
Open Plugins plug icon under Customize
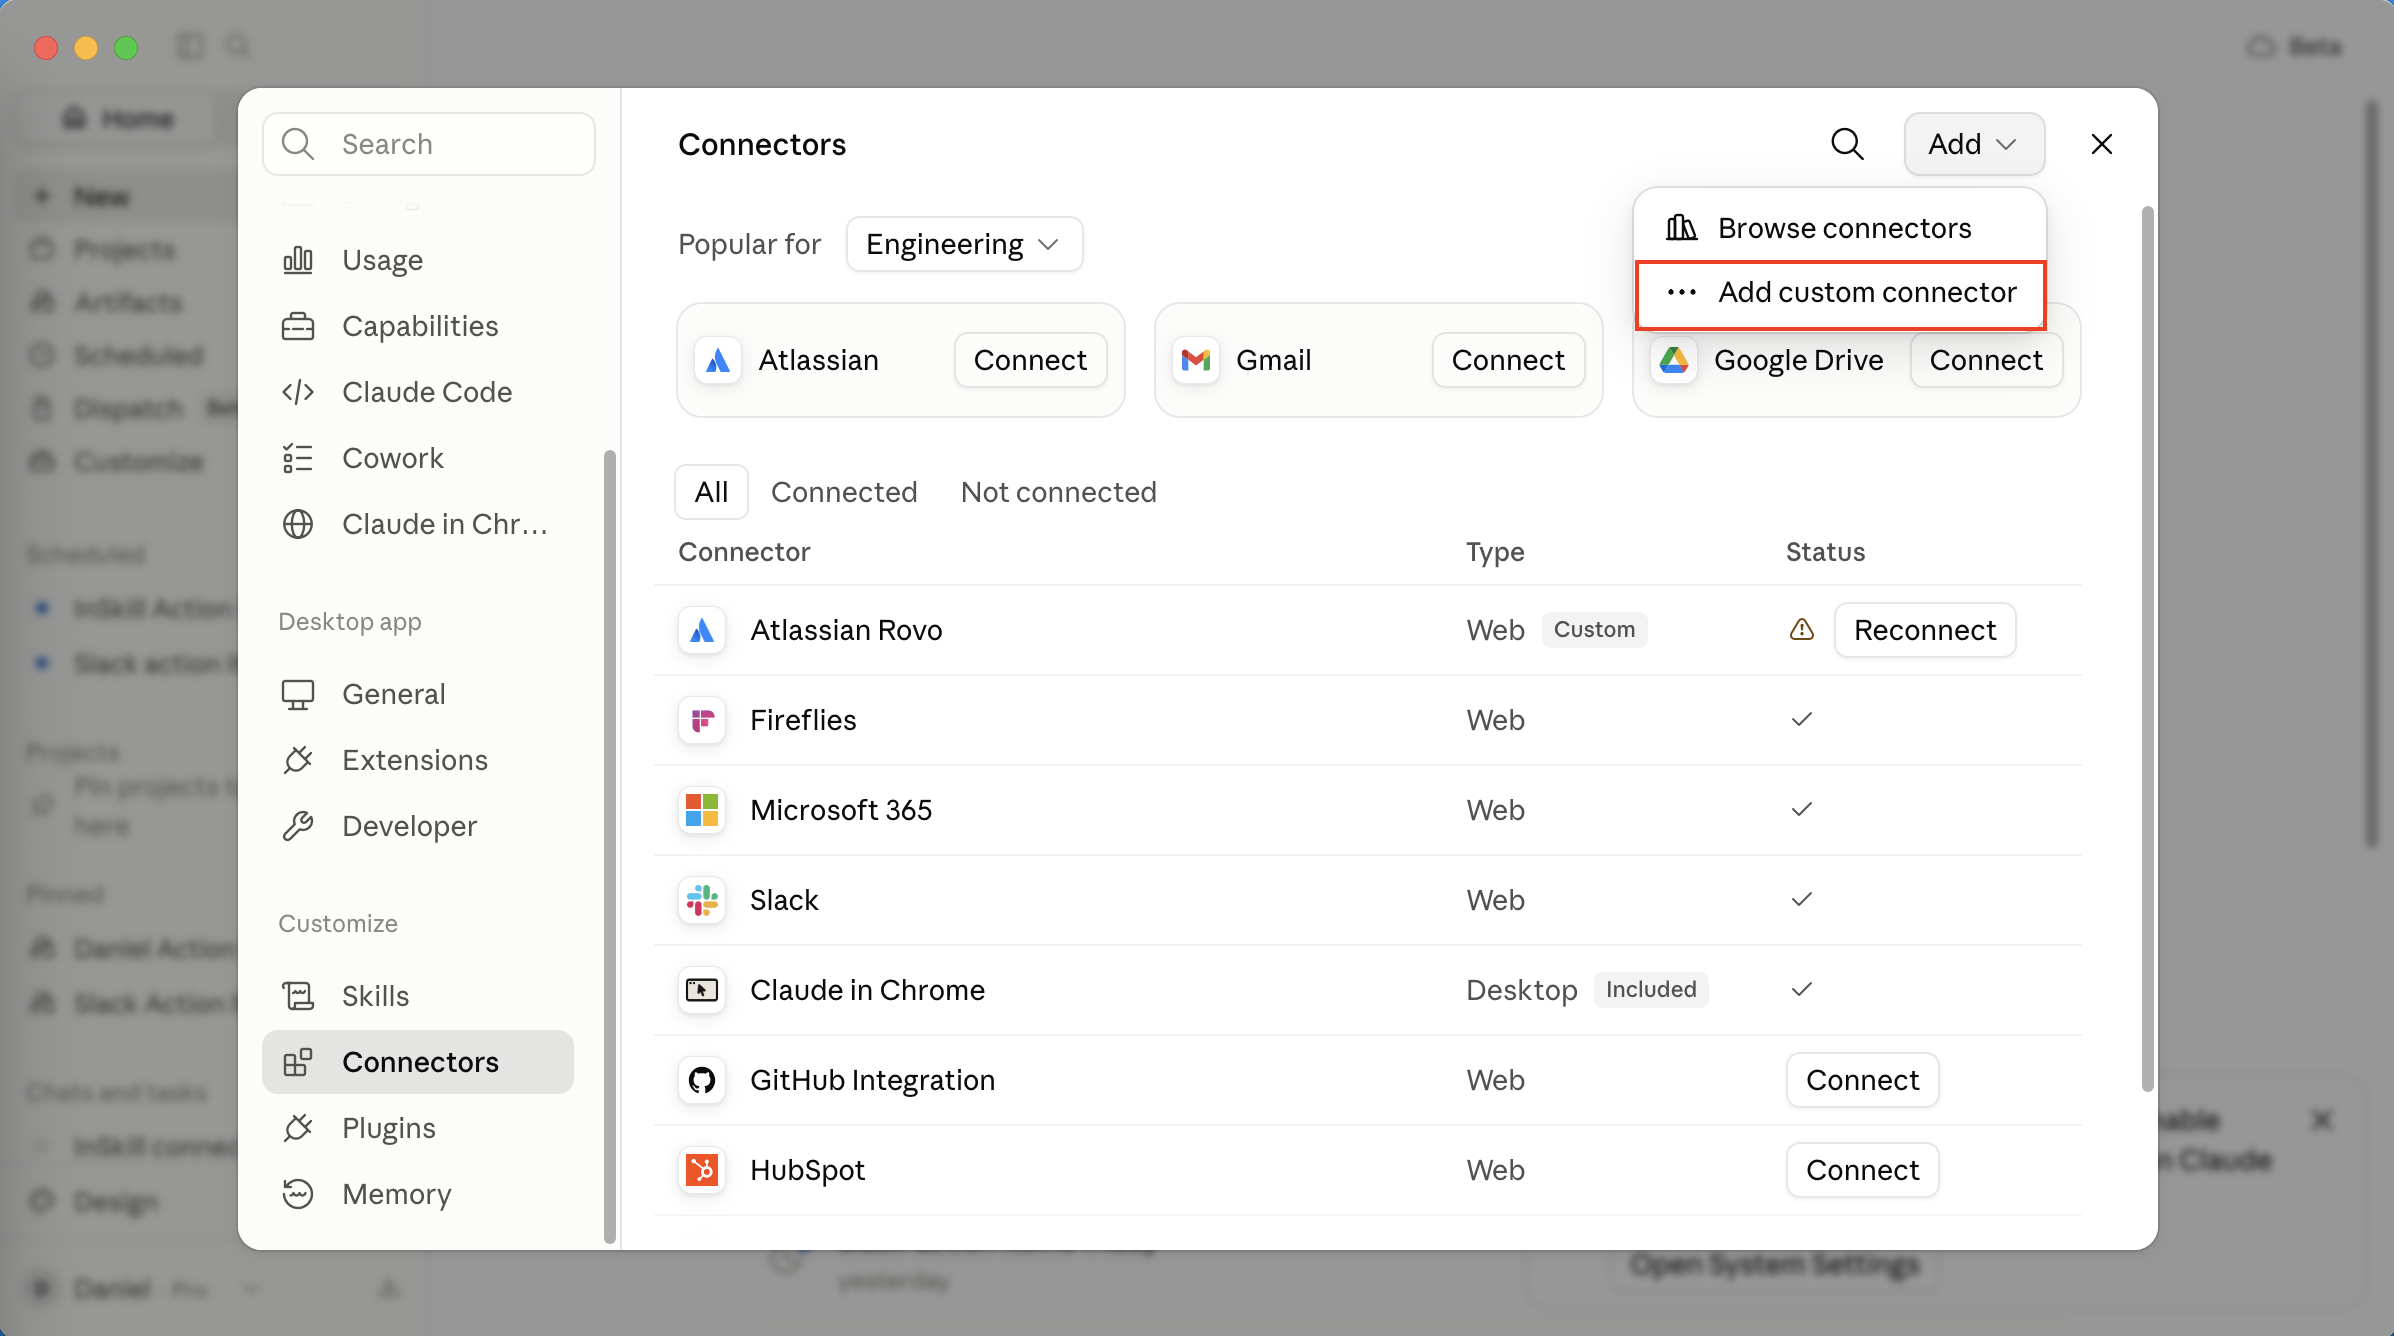click(298, 1128)
